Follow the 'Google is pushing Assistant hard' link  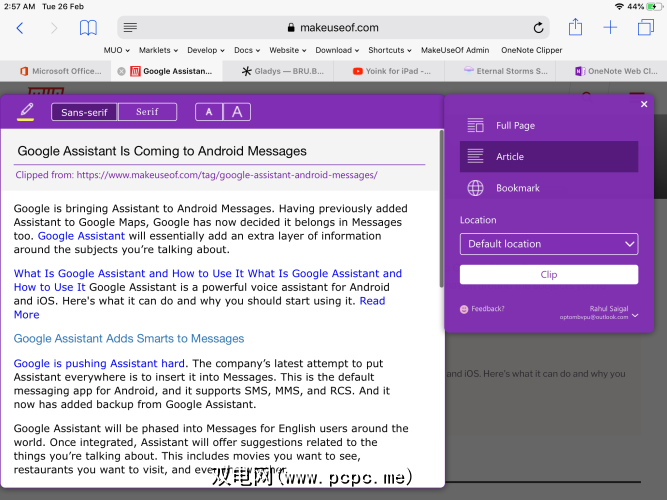(x=99, y=364)
